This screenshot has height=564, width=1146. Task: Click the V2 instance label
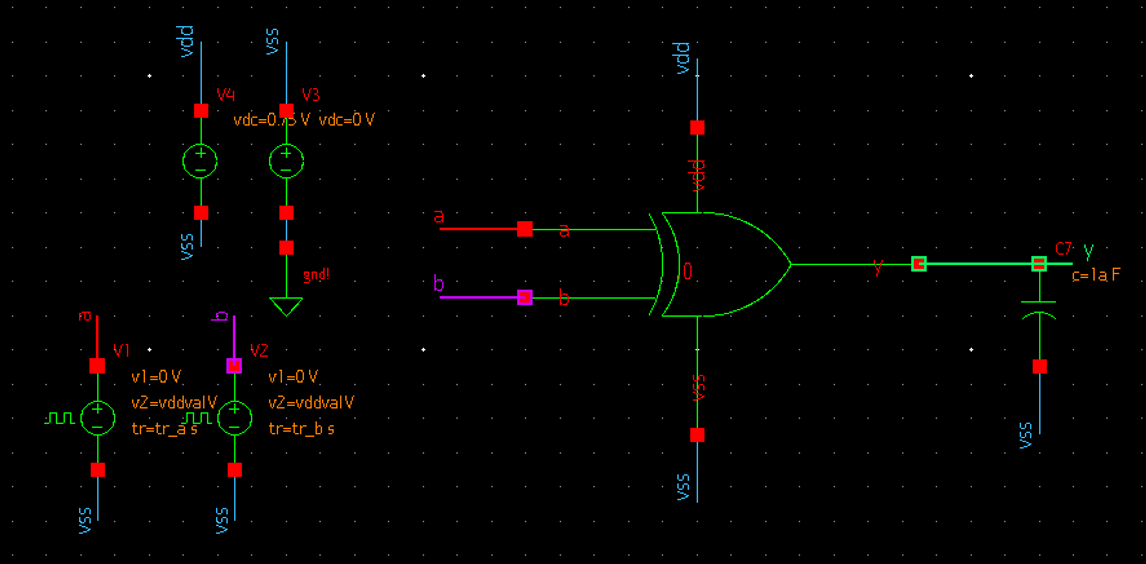tap(259, 351)
